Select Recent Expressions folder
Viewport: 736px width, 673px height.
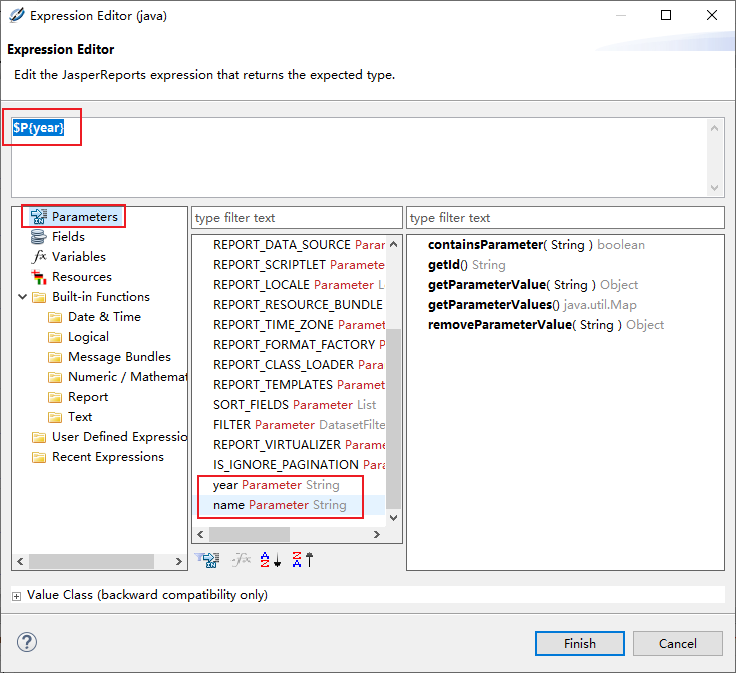click(107, 457)
